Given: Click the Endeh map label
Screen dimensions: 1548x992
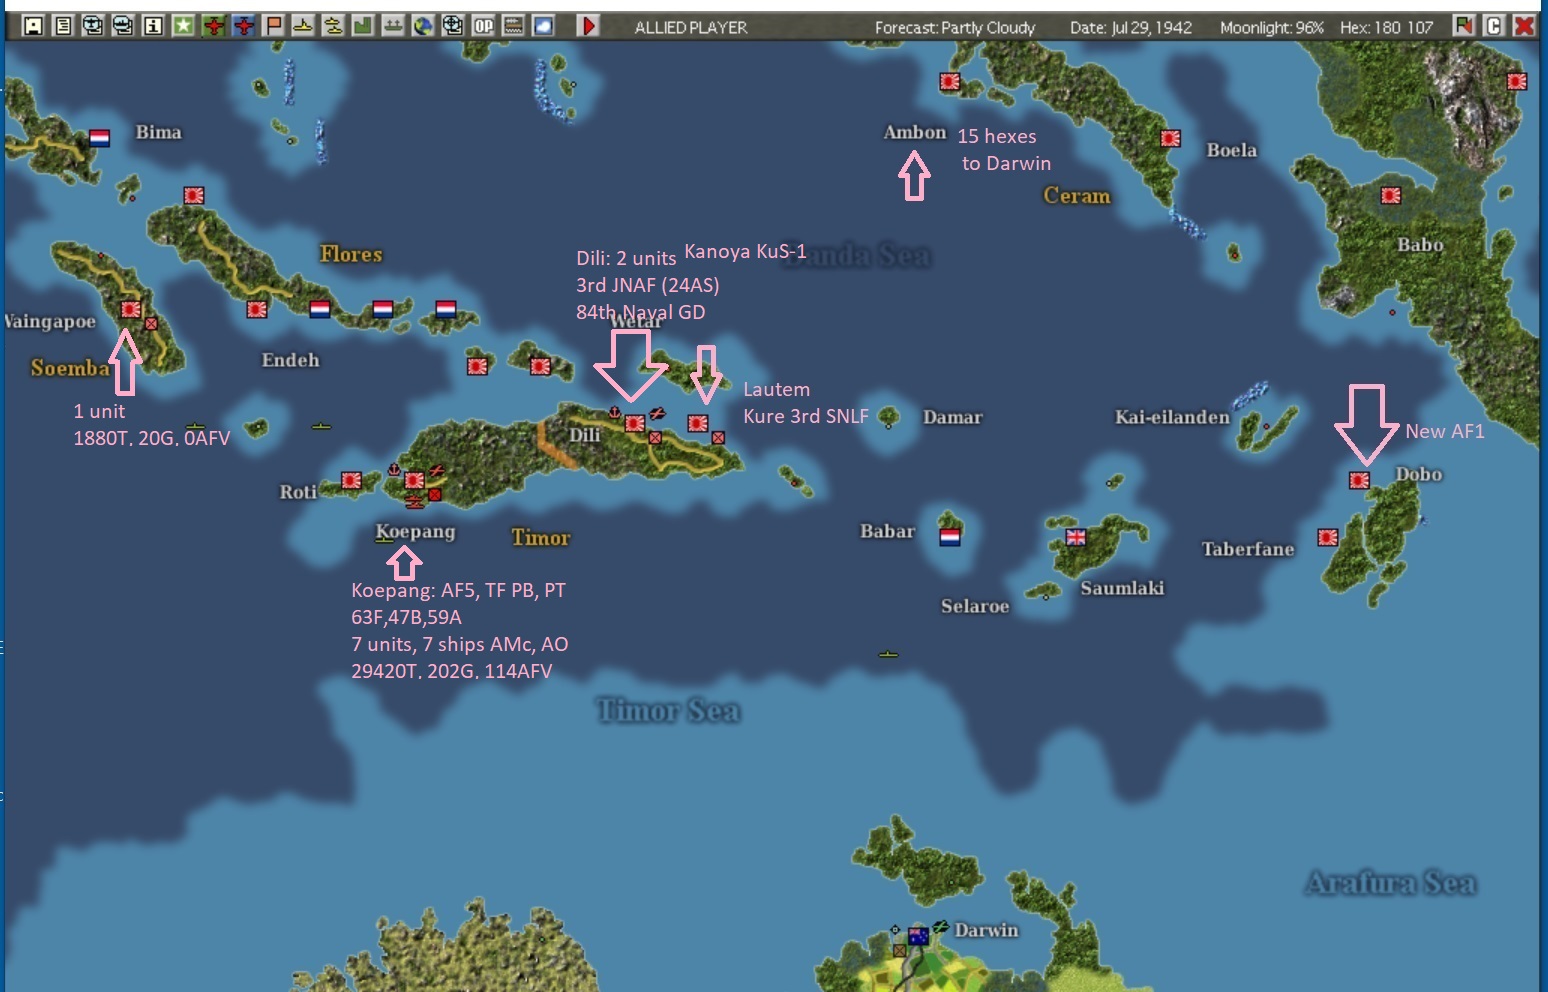Looking at the screenshot, I should pyautogui.click(x=290, y=360).
